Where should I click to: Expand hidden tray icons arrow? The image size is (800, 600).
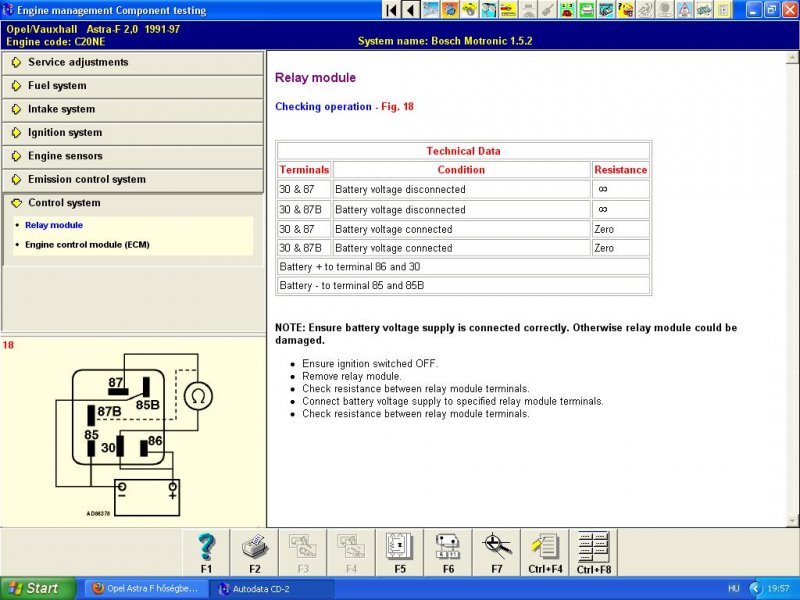coord(755,589)
